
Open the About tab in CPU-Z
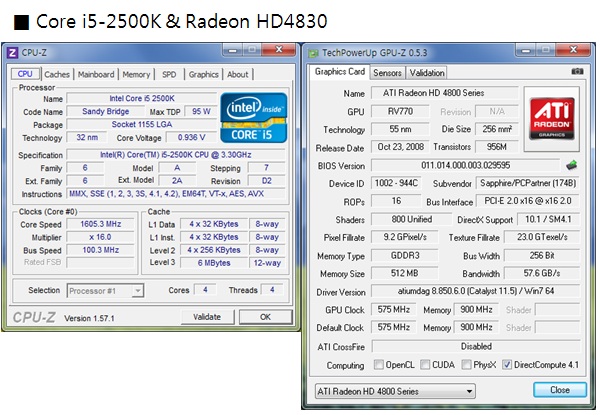click(238, 74)
